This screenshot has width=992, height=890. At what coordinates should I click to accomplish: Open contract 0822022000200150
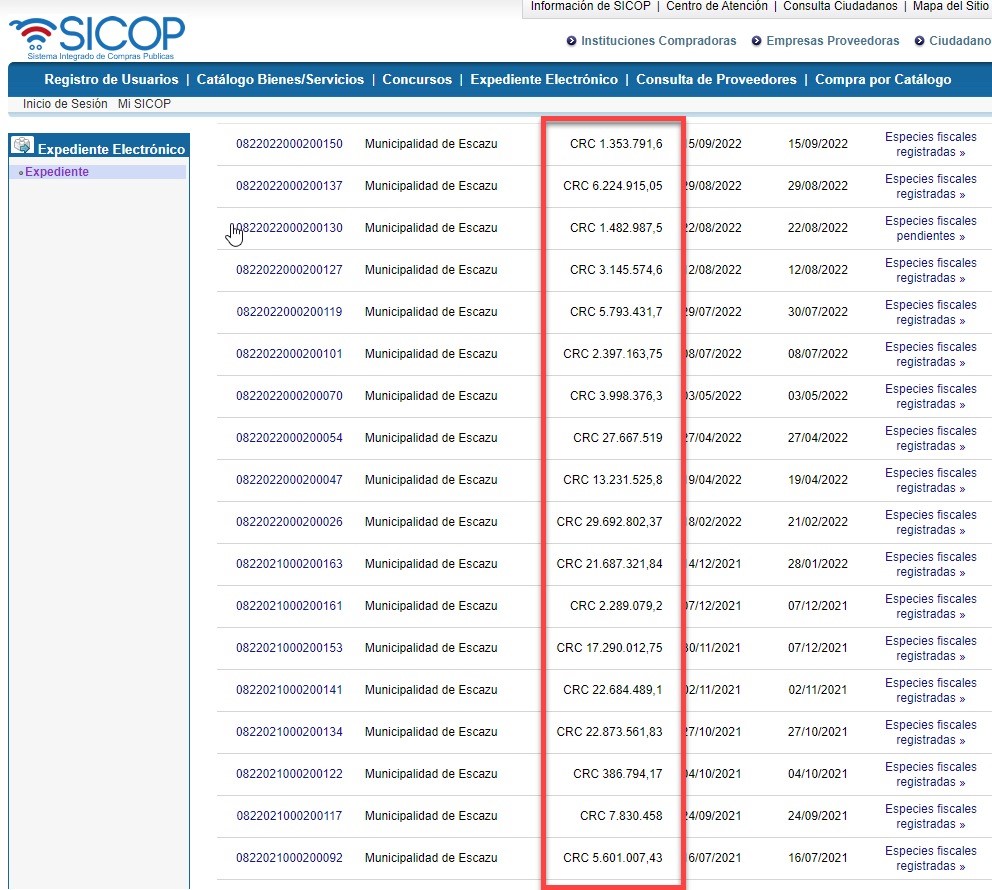289,144
